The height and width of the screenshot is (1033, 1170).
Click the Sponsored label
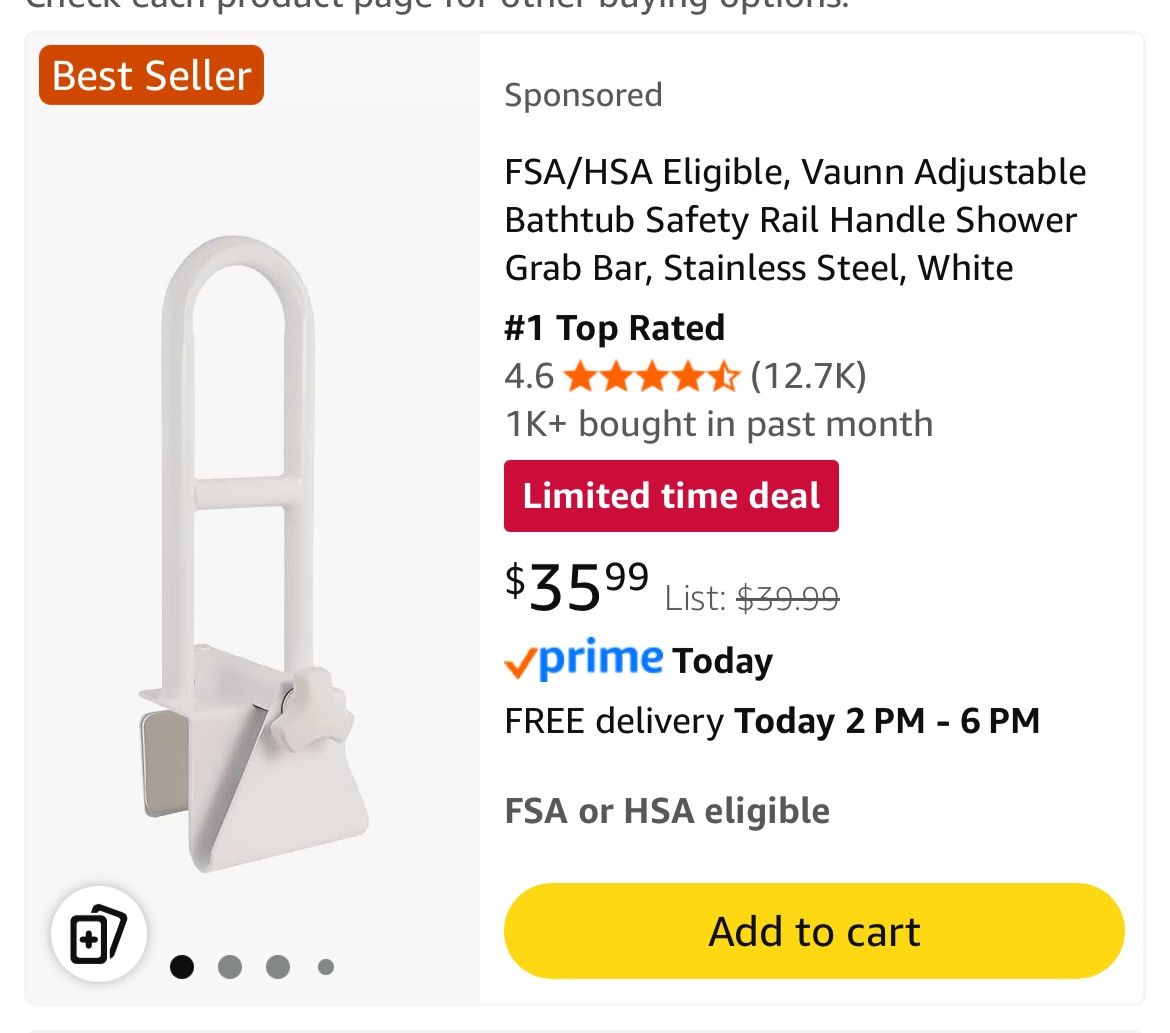pos(583,95)
